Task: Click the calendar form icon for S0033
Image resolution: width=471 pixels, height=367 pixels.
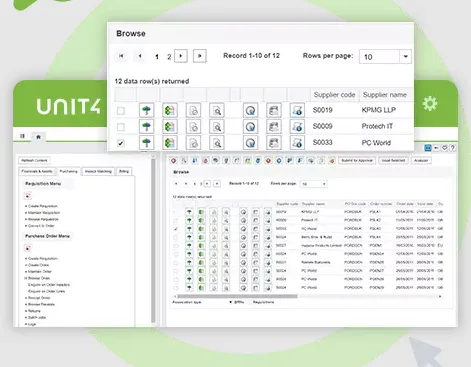Action: 274,143
